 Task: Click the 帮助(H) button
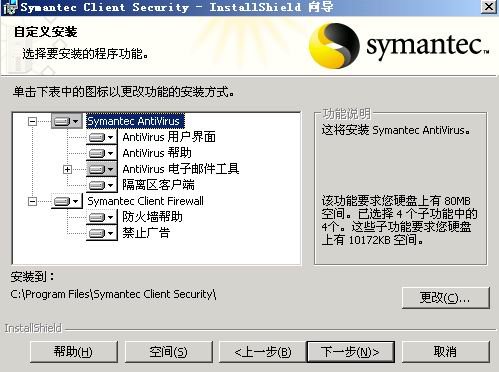point(74,352)
